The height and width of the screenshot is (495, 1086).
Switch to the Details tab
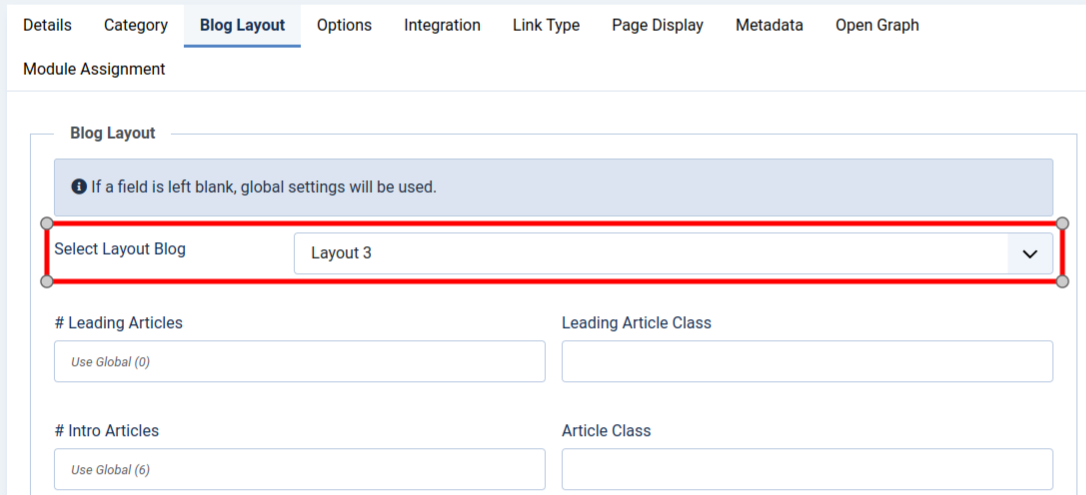click(47, 25)
